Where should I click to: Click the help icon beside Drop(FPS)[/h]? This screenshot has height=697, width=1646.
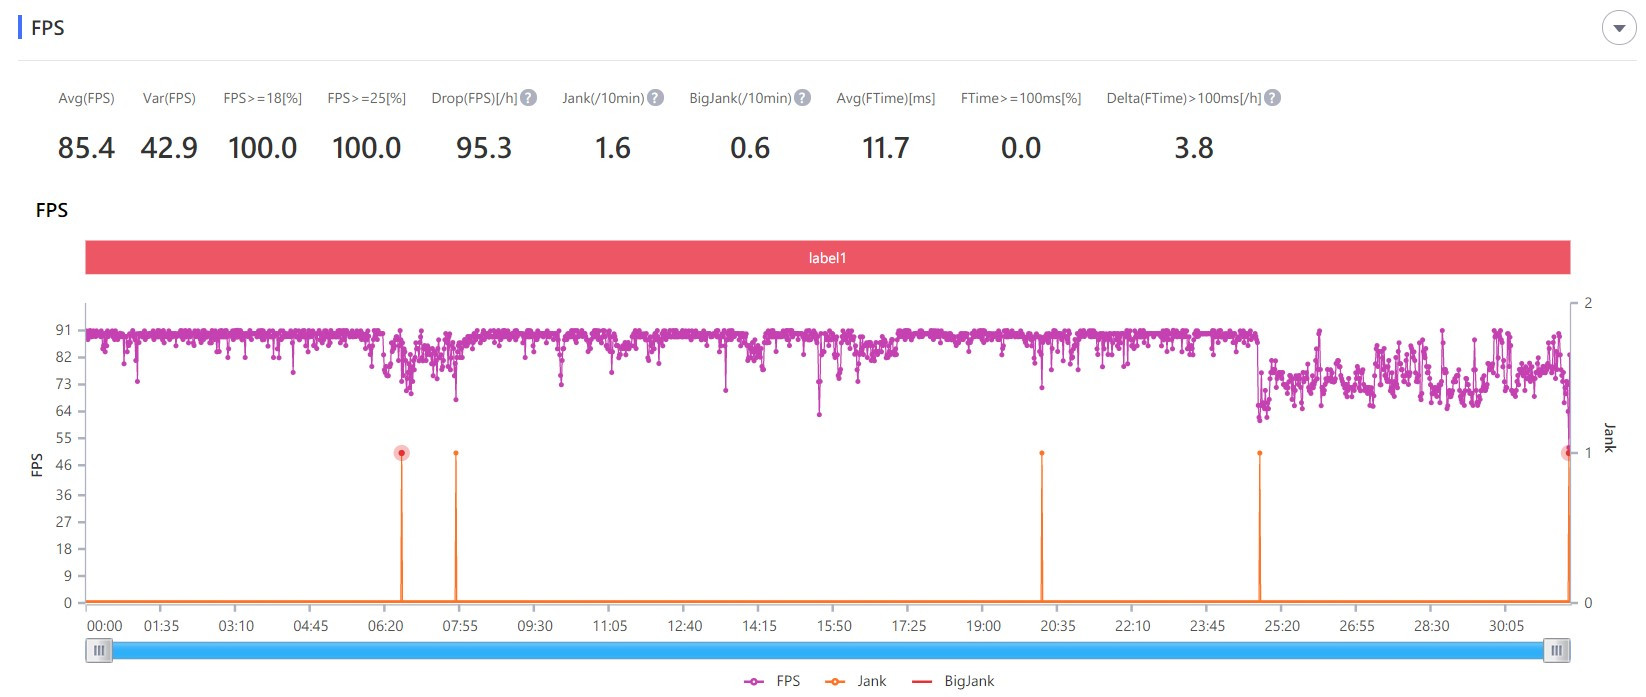529,98
